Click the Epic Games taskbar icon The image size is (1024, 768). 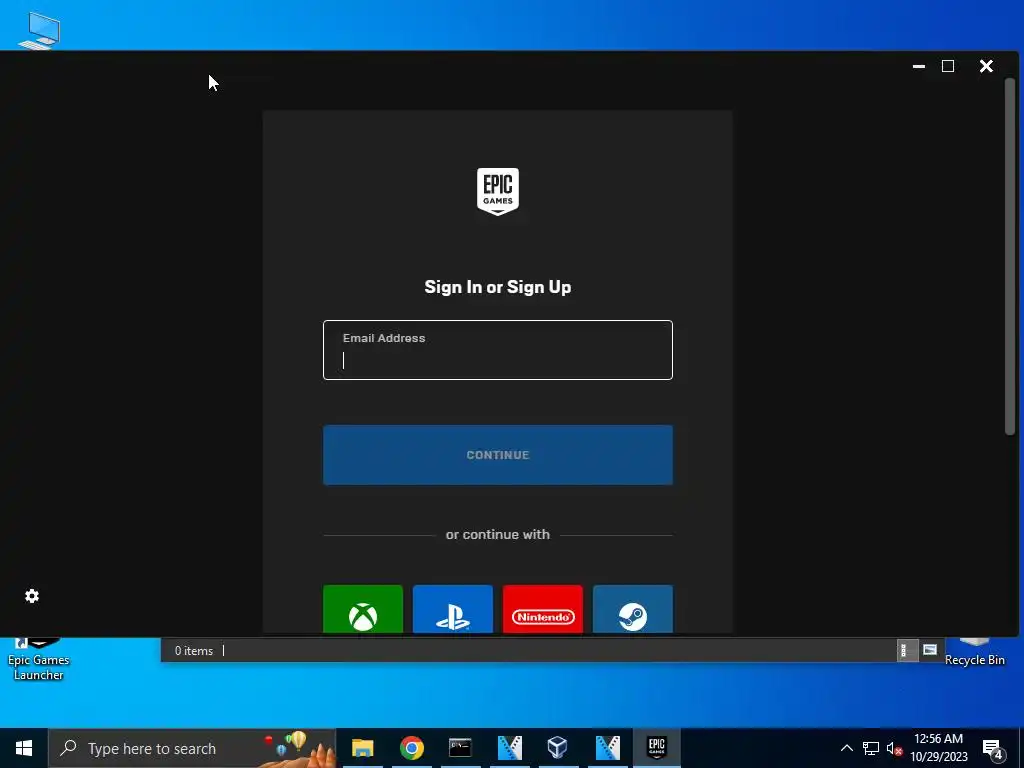coord(656,748)
